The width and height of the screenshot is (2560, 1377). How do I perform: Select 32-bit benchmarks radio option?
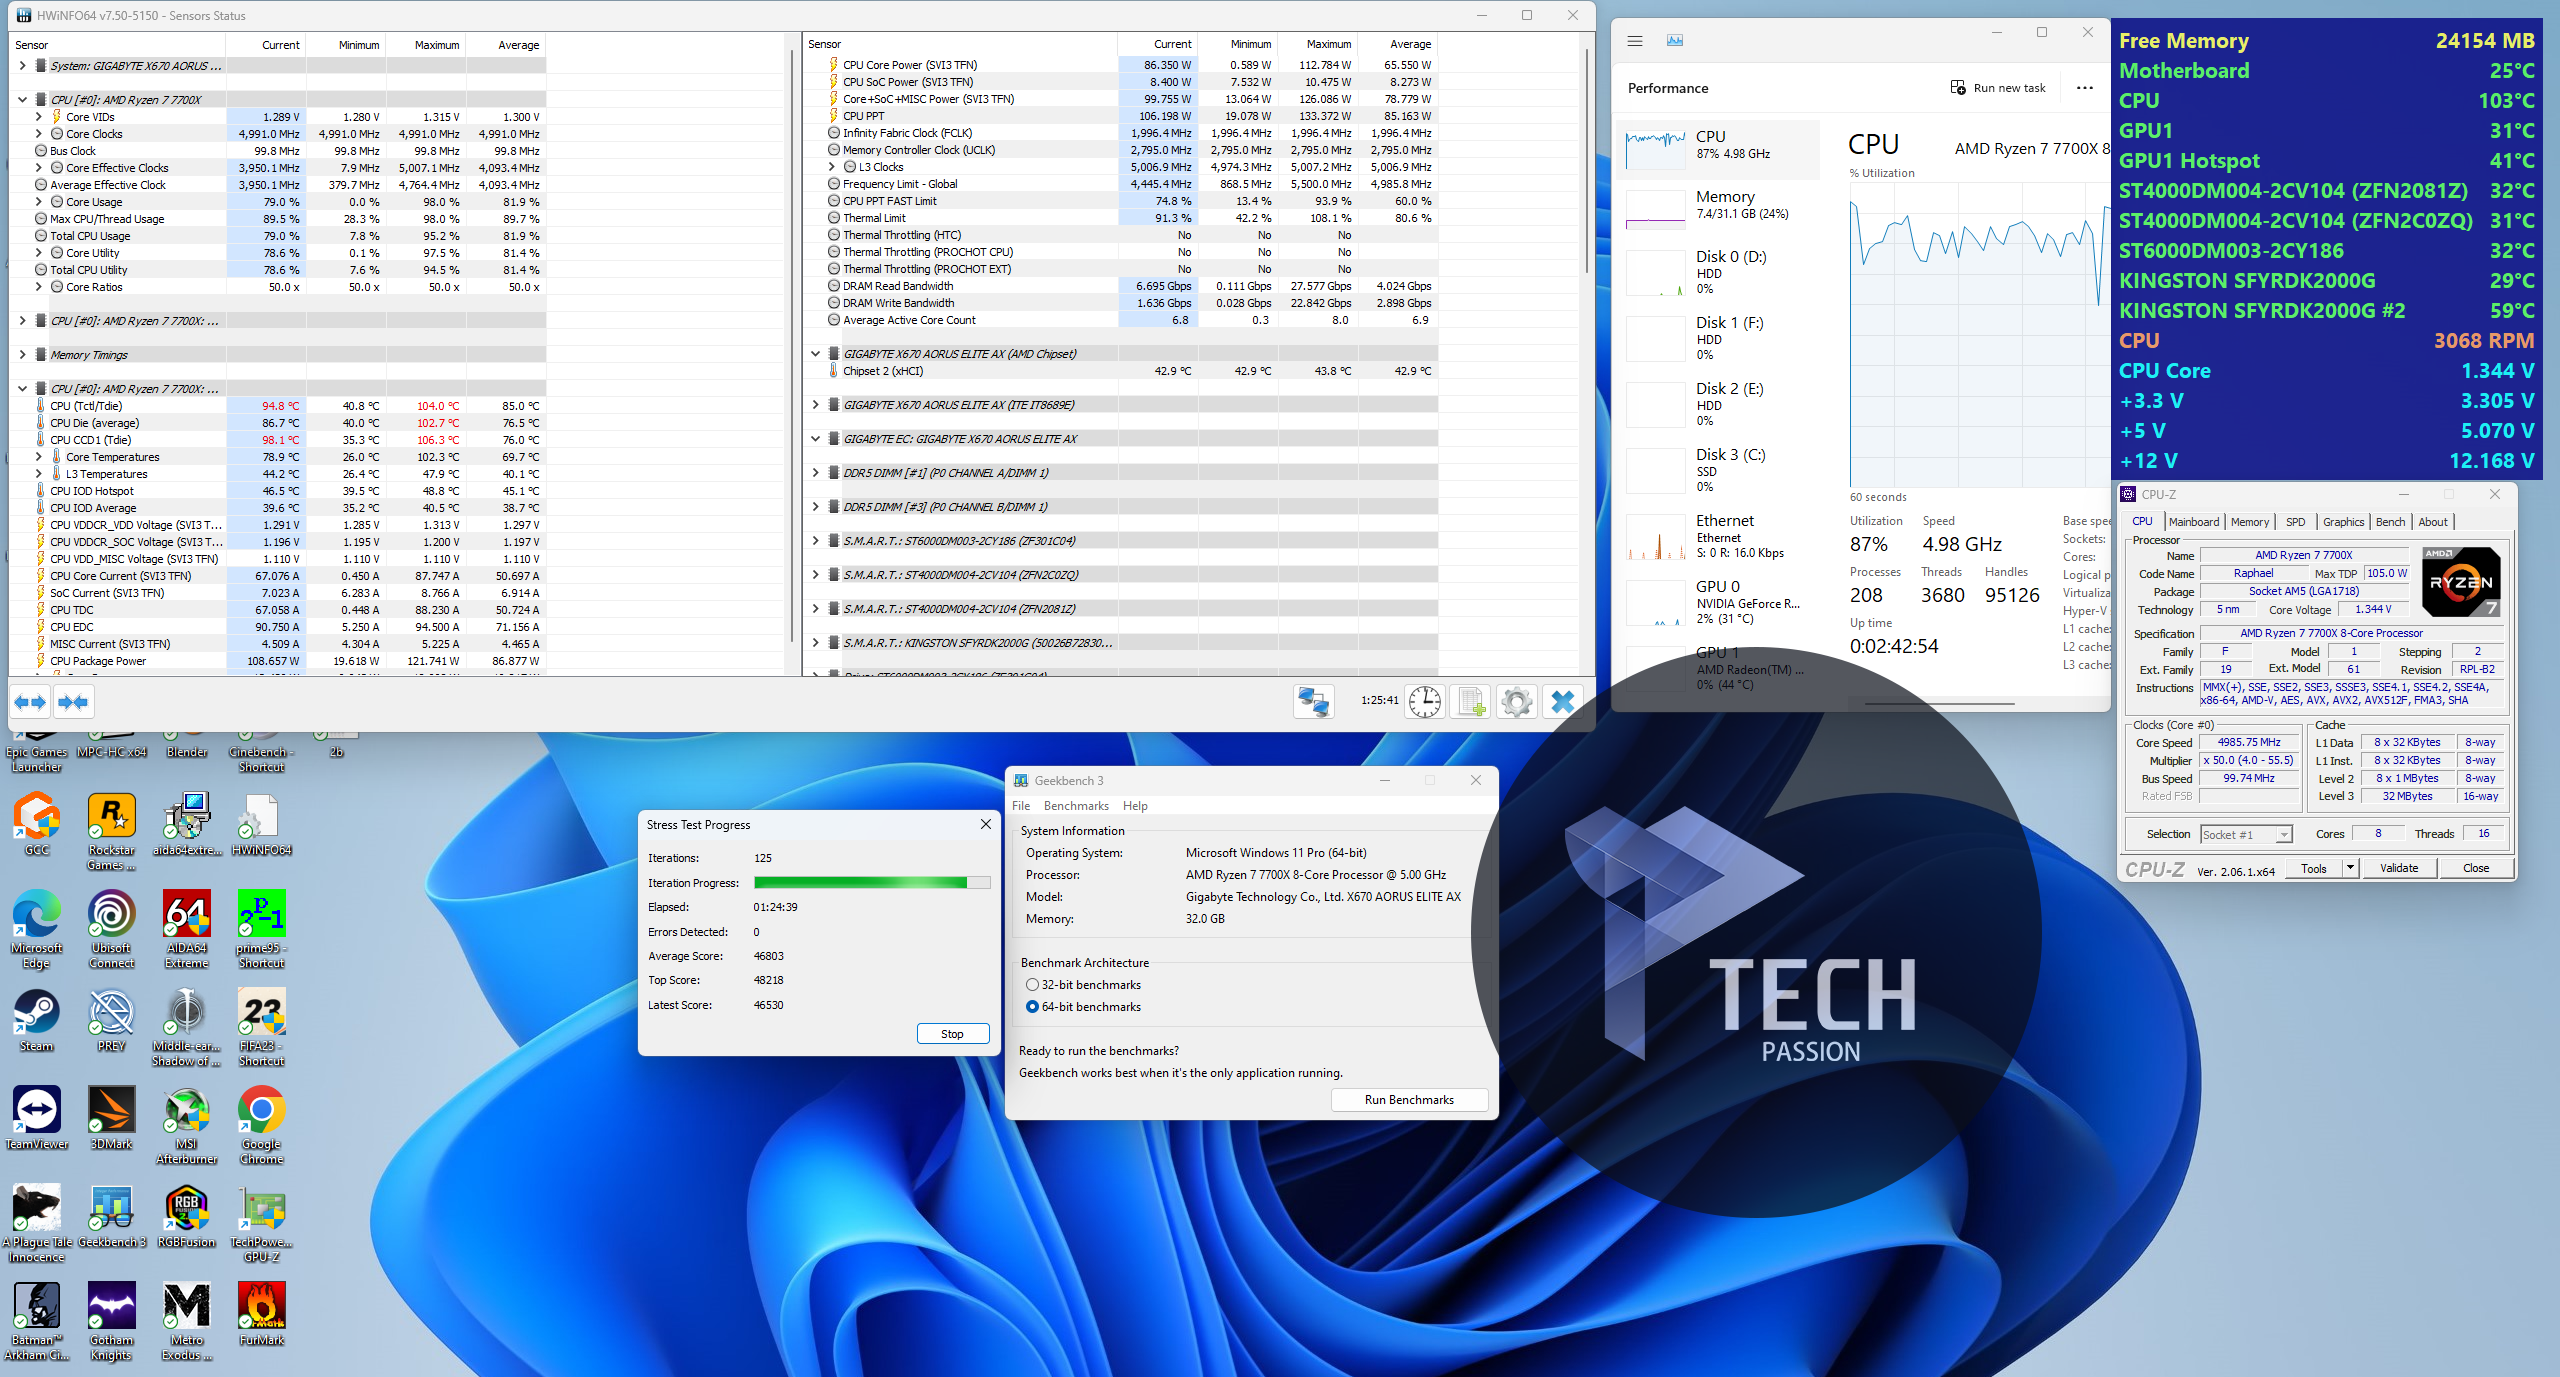pyautogui.click(x=1032, y=985)
